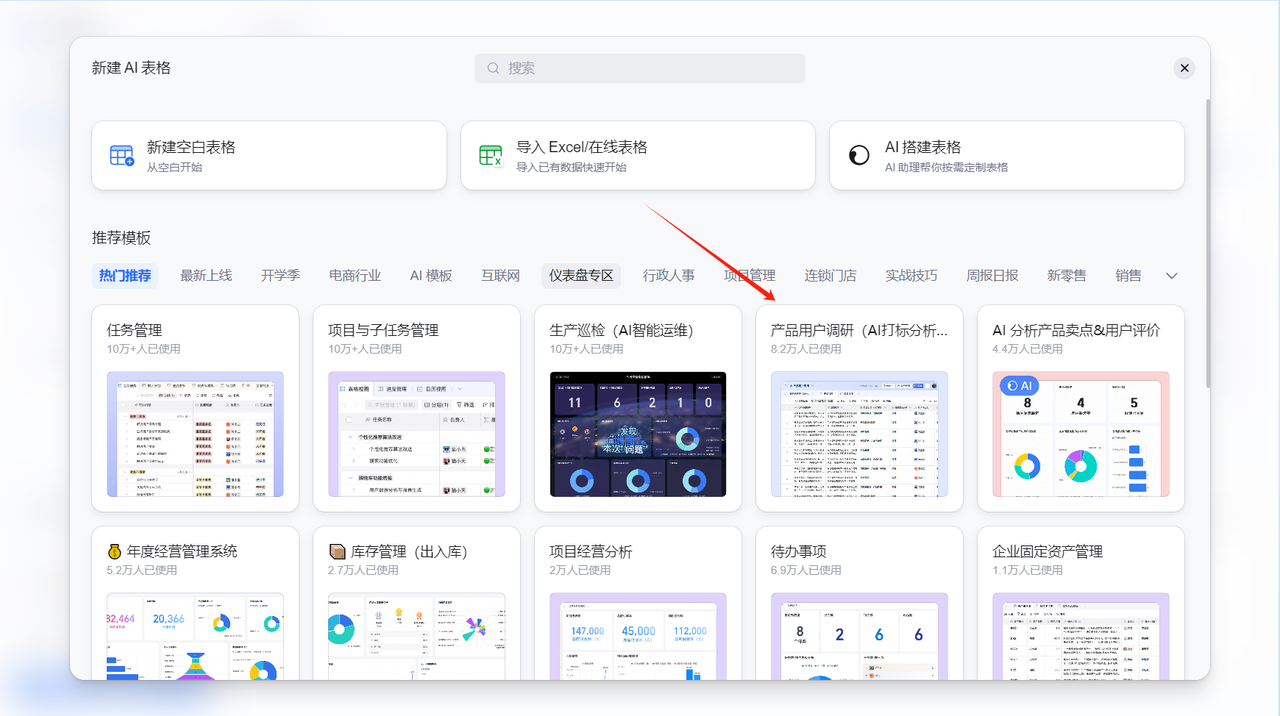The width and height of the screenshot is (1280, 716).
Task: Open 任务管理 template thumbnail
Action: pos(195,434)
